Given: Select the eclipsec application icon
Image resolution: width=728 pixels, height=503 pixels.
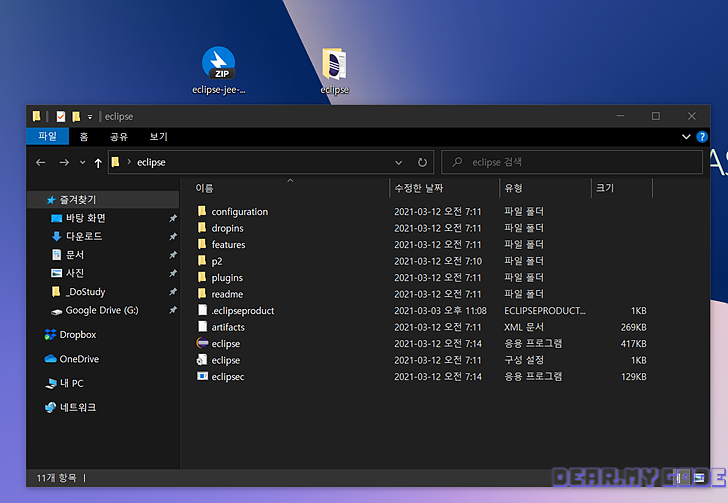Looking at the screenshot, I should point(202,376).
